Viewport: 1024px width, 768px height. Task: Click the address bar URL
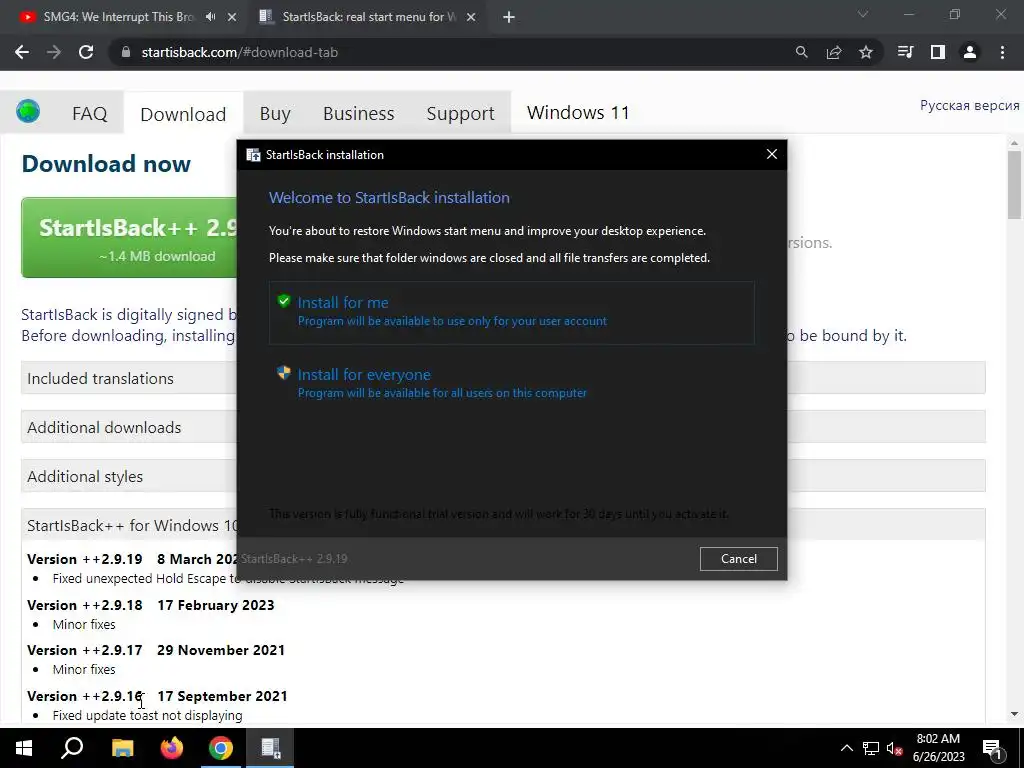pos(240,52)
